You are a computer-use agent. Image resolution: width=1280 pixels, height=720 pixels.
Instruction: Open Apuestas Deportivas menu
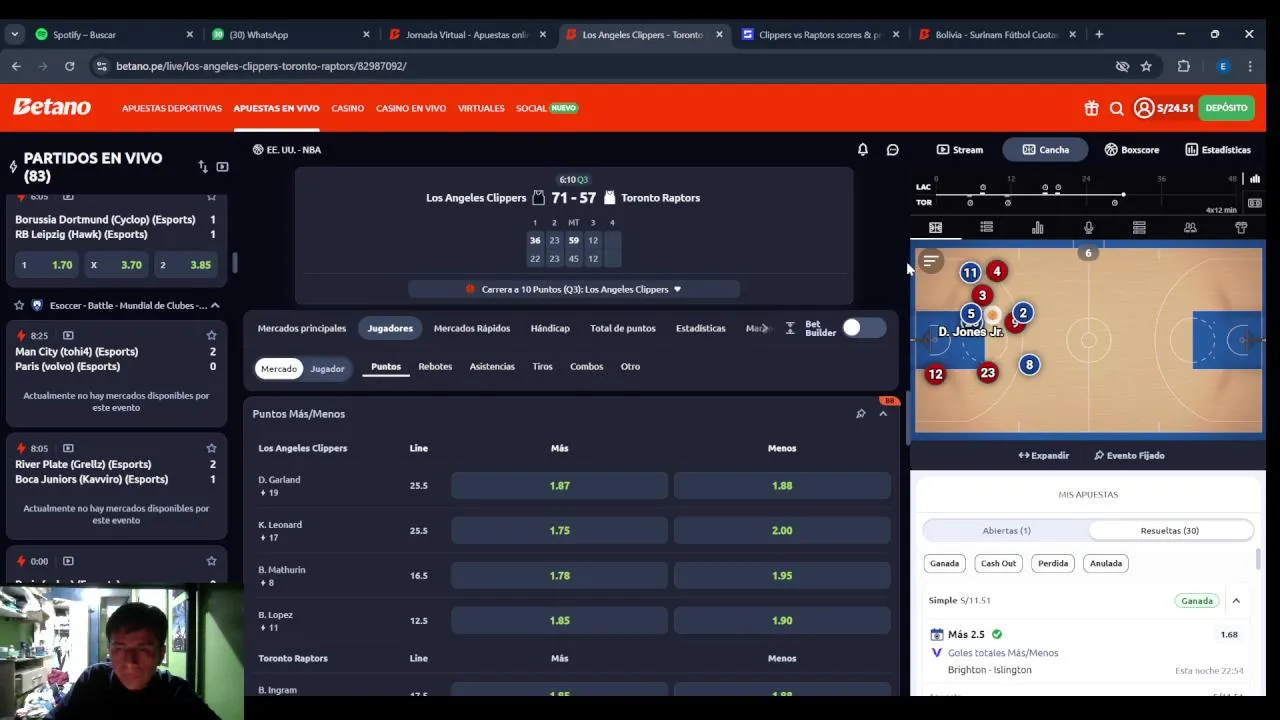pos(172,108)
